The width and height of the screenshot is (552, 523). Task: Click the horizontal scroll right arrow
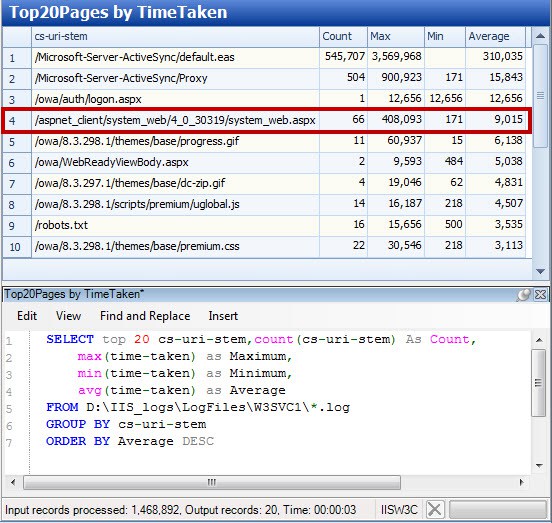click(x=522, y=482)
